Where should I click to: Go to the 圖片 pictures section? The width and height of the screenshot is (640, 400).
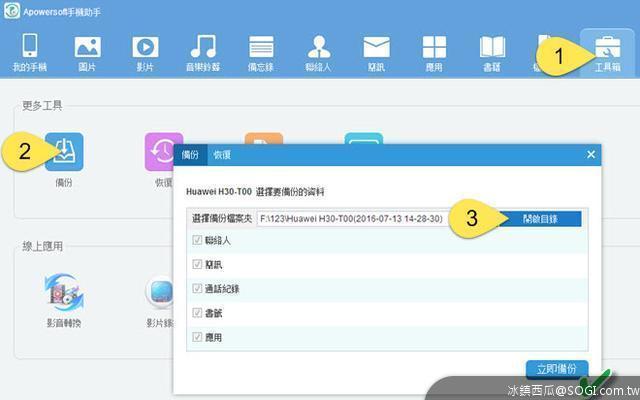[87, 50]
